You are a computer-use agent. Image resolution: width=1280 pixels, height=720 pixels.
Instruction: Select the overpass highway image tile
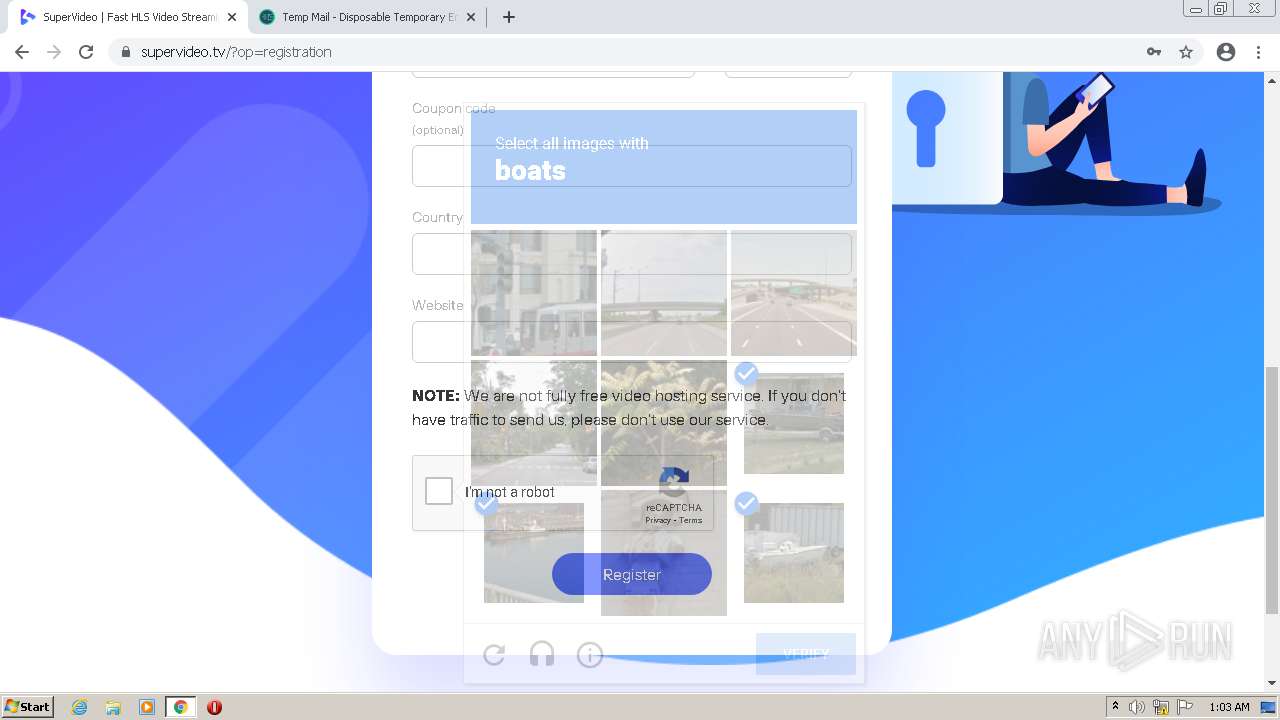[664, 293]
